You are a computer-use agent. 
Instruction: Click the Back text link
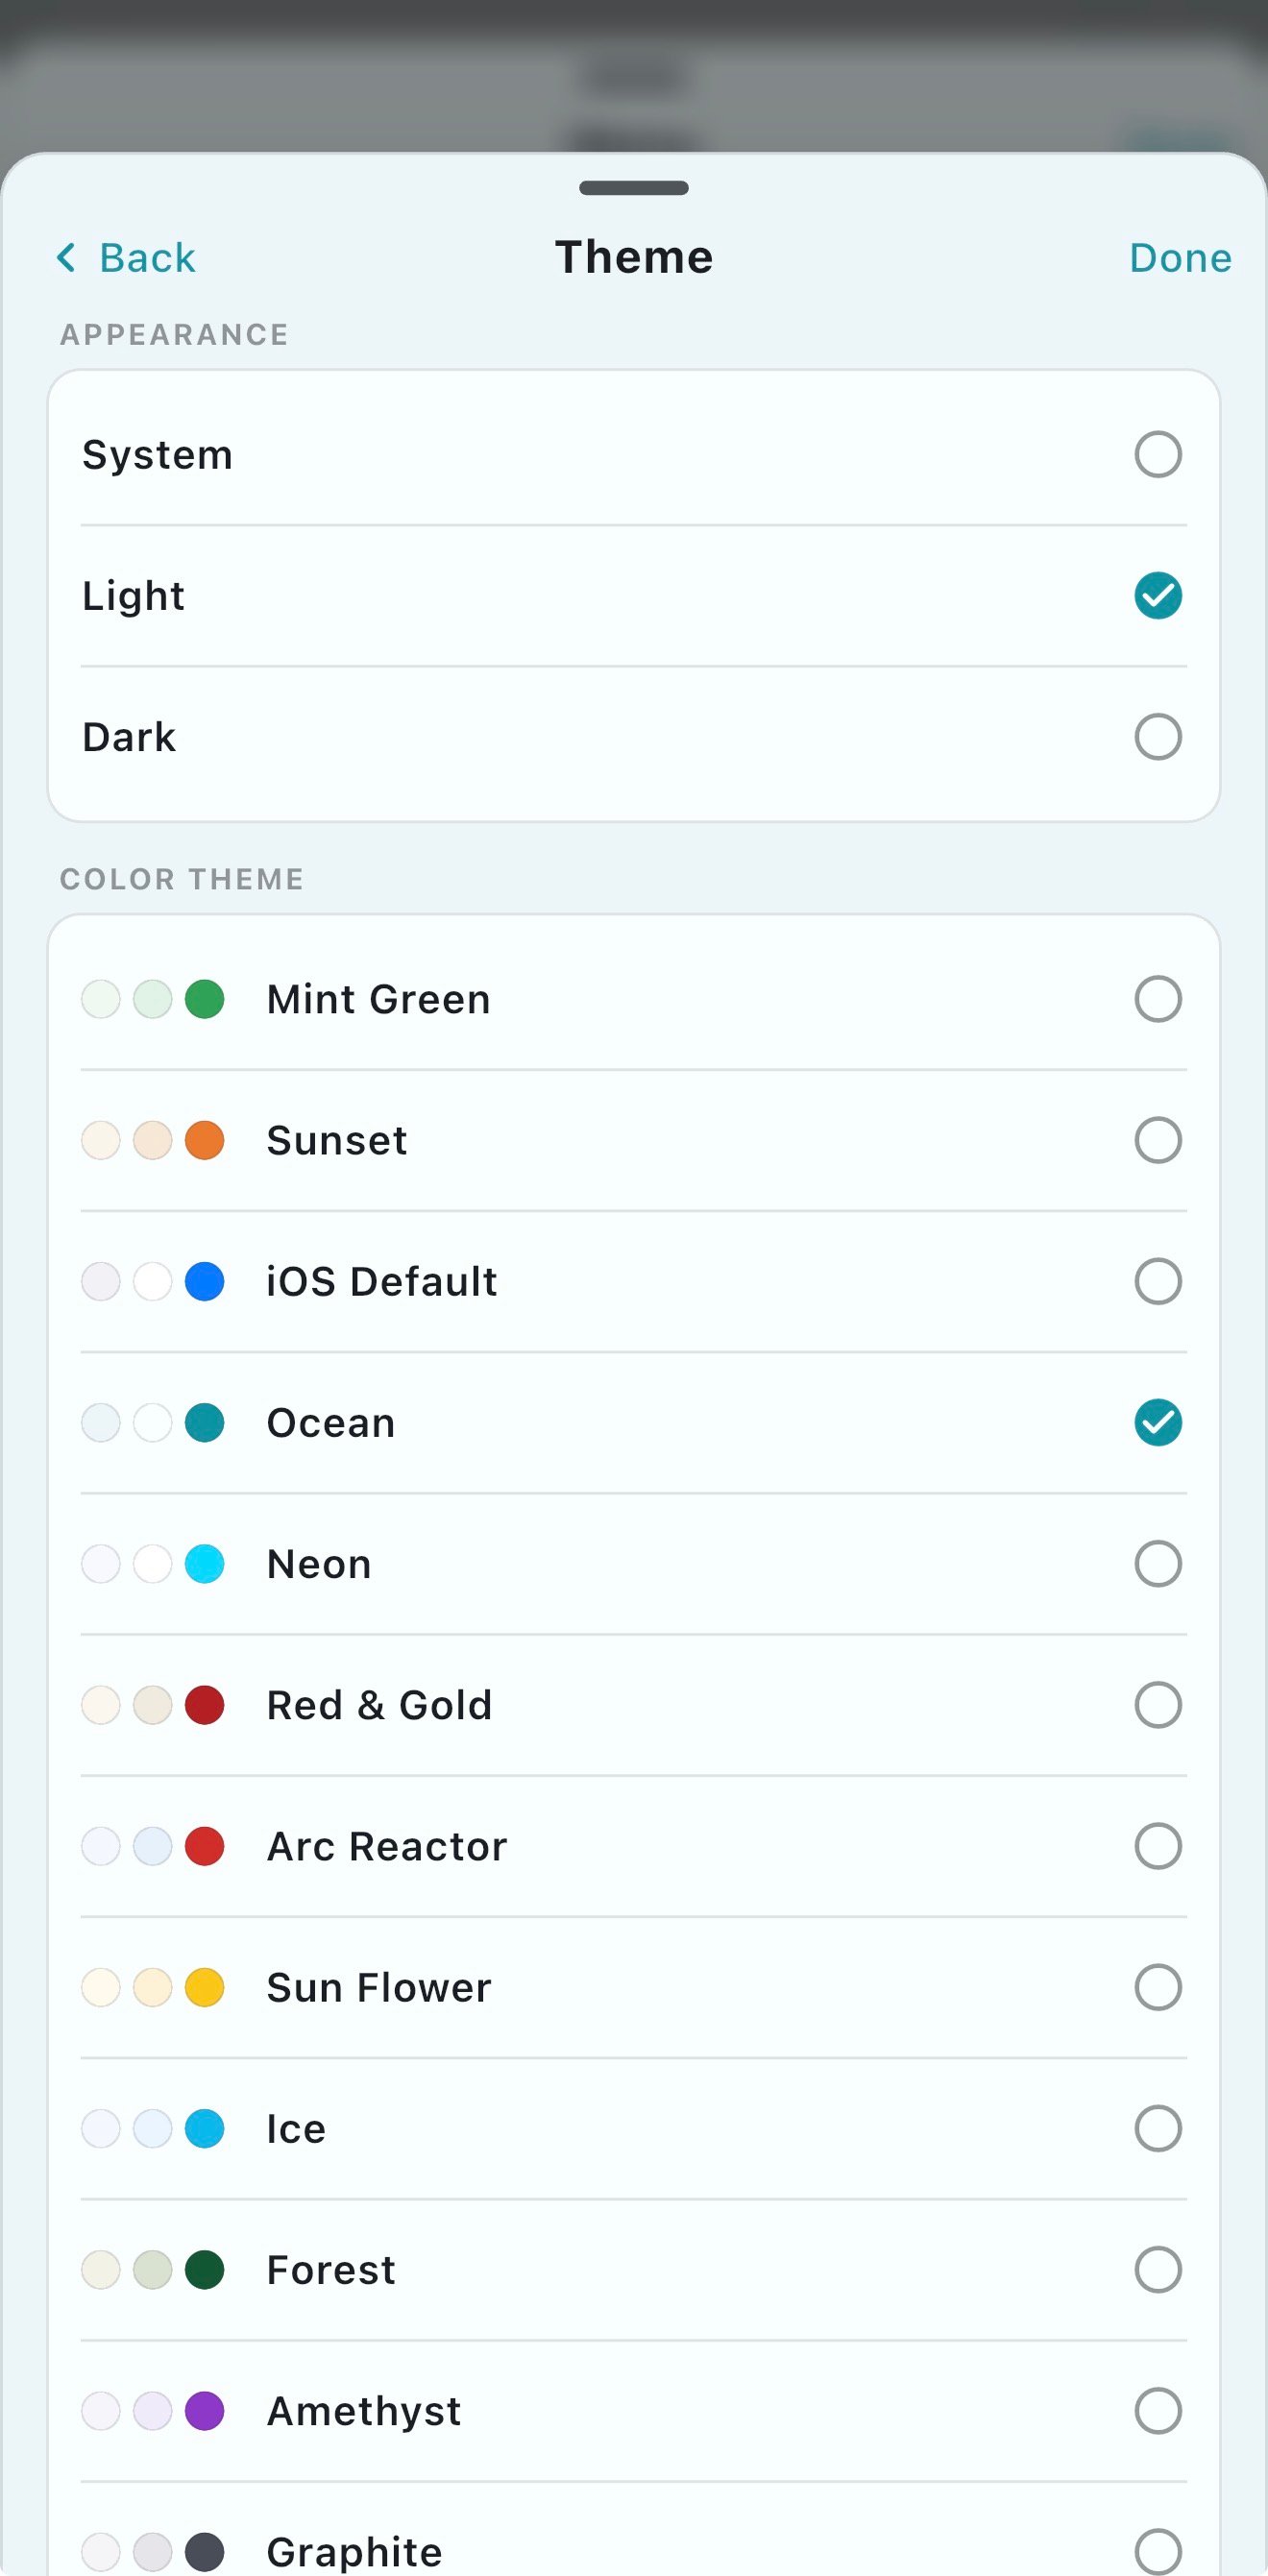coord(147,258)
